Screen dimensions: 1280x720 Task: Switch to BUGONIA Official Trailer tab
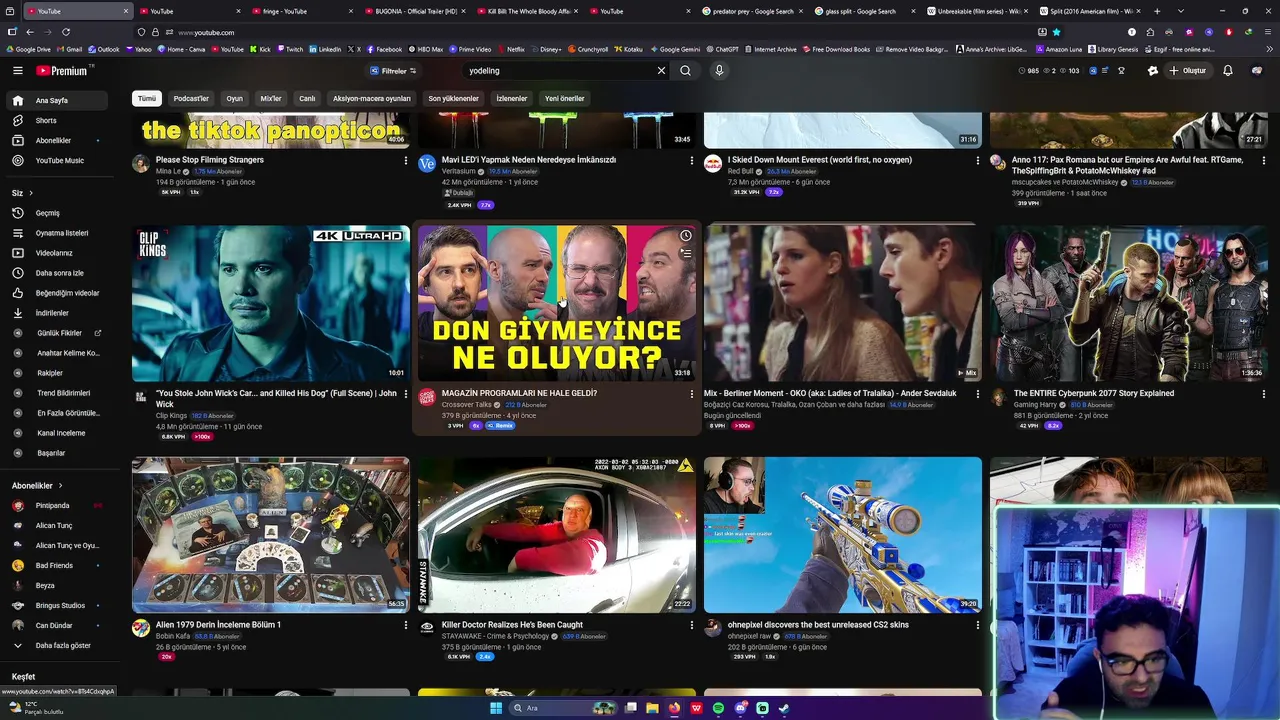pos(412,11)
